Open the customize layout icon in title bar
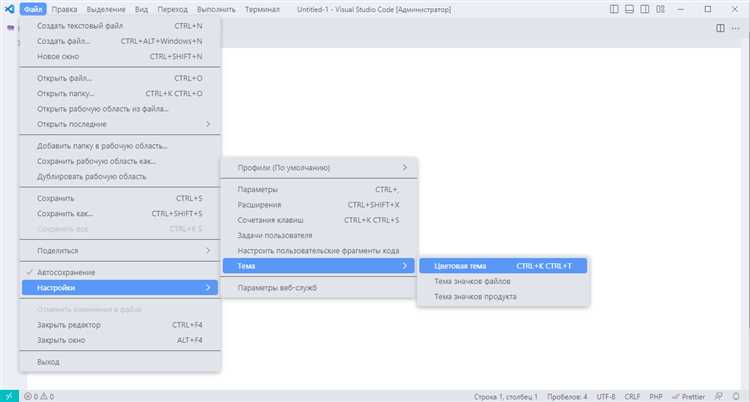 (661, 9)
